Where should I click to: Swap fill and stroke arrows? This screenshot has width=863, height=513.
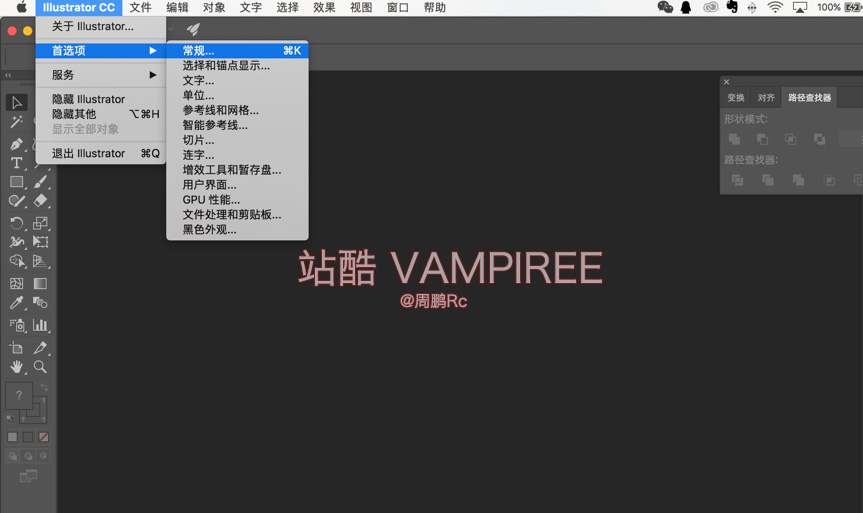point(43,388)
